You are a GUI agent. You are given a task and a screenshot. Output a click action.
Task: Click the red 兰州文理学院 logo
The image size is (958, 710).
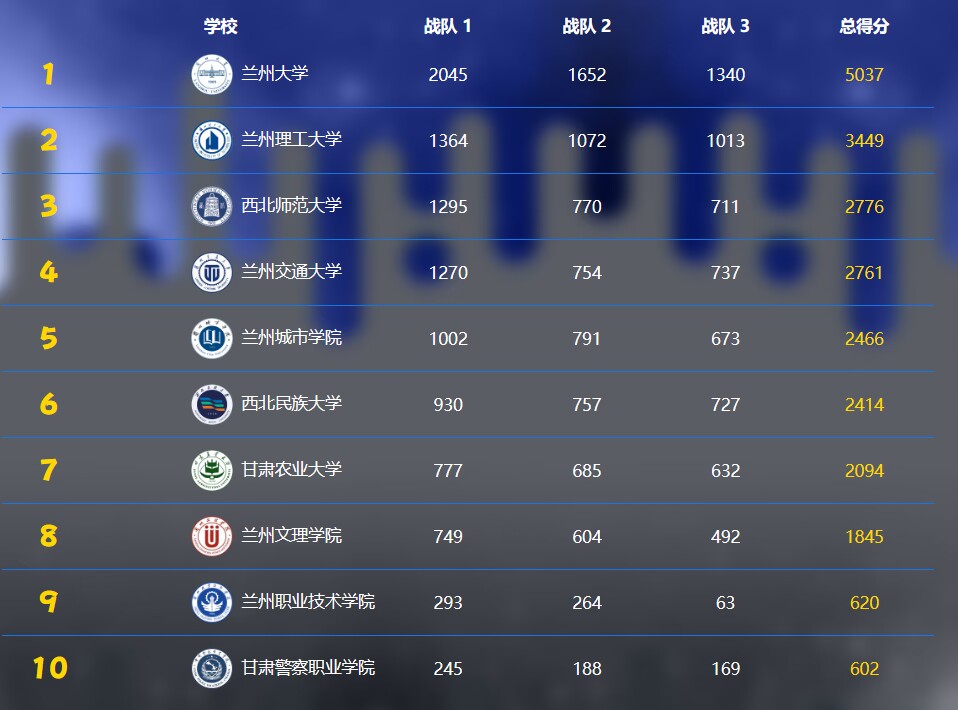pos(212,536)
